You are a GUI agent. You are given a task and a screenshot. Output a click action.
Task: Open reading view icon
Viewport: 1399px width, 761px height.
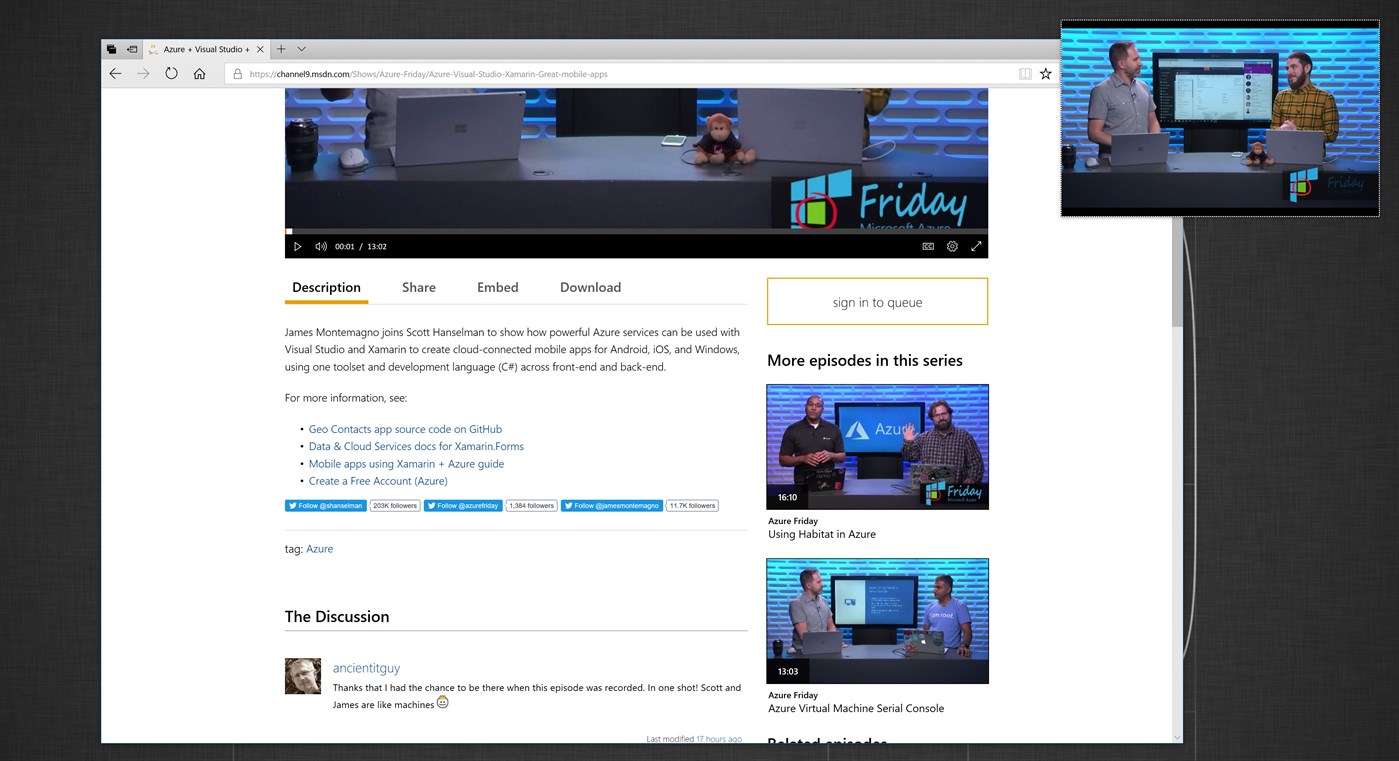pos(1025,74)
